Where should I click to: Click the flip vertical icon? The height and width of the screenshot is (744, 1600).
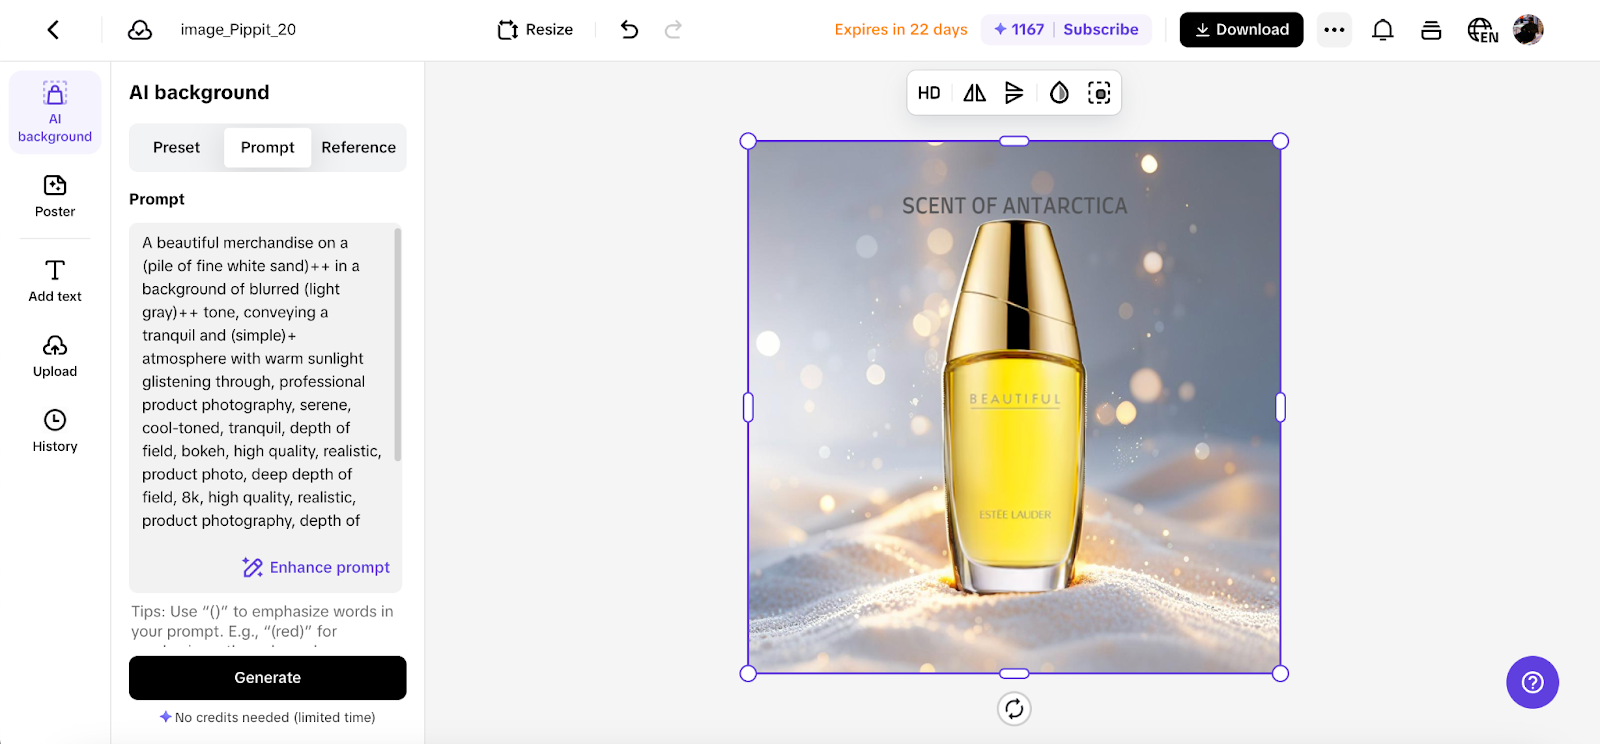(1014, 93)
